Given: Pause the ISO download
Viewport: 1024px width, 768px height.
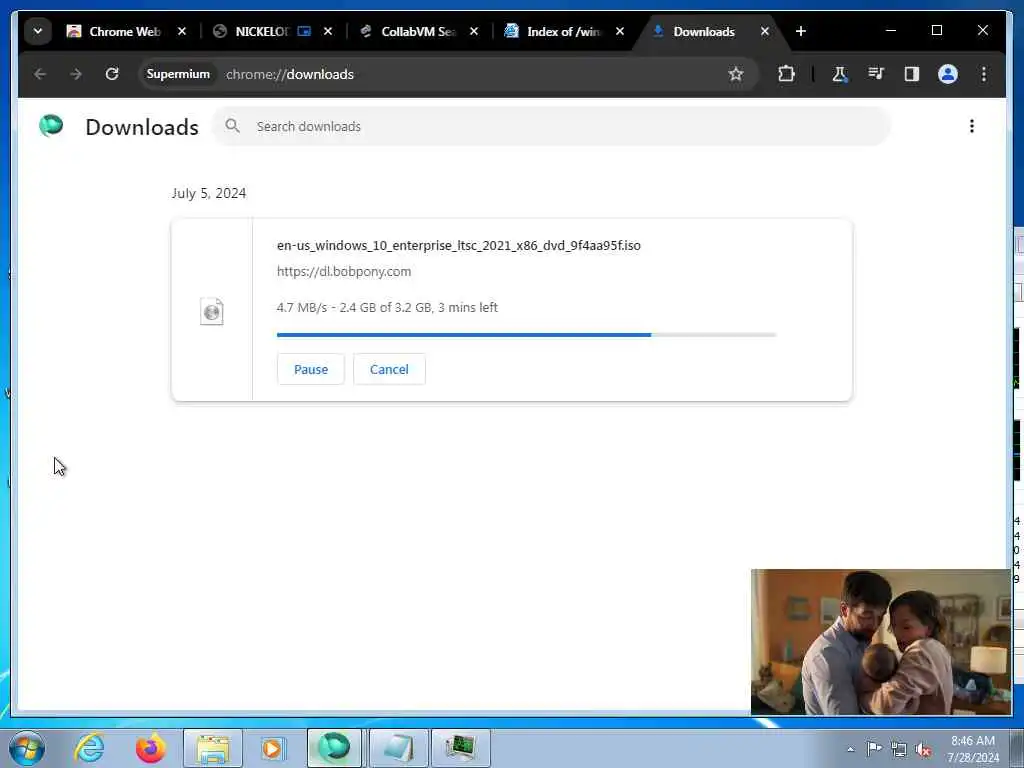Looking at the screenshot, I should (311, 369).
